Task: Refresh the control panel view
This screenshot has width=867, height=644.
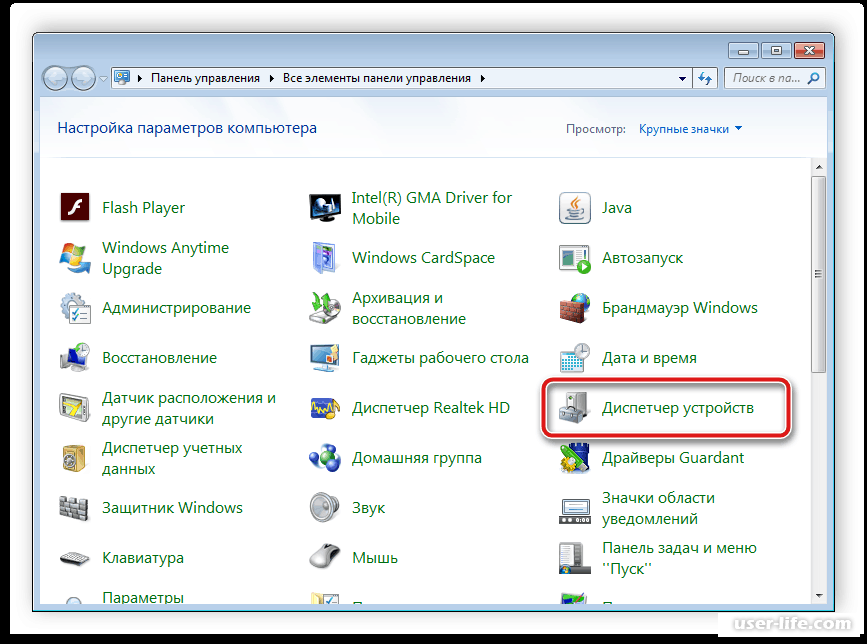Action: click(x=705, y=78)
